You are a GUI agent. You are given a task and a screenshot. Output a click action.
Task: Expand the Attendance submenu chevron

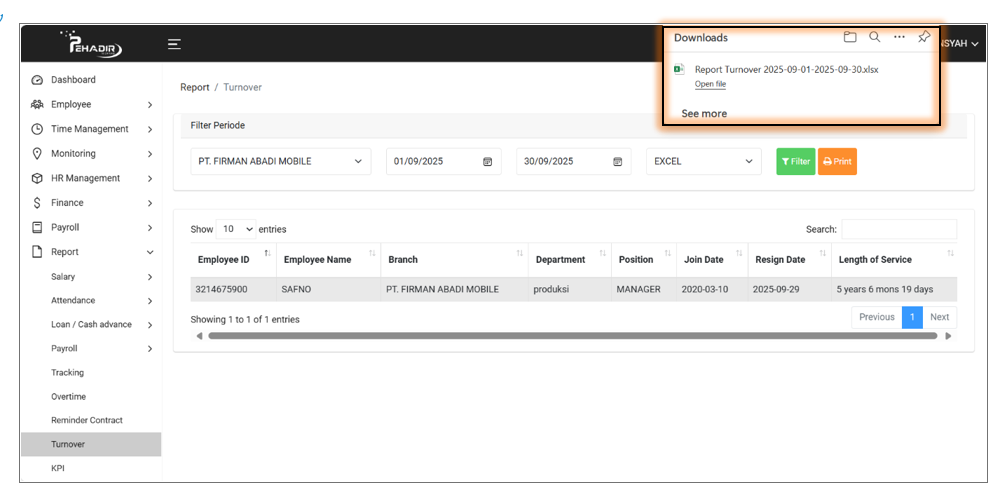pos(150,301)
